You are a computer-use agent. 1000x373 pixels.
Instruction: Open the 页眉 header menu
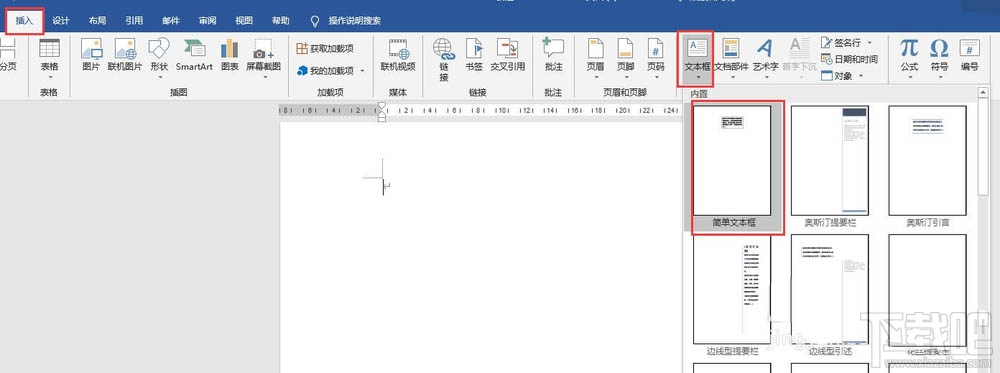tap(596, 59)
